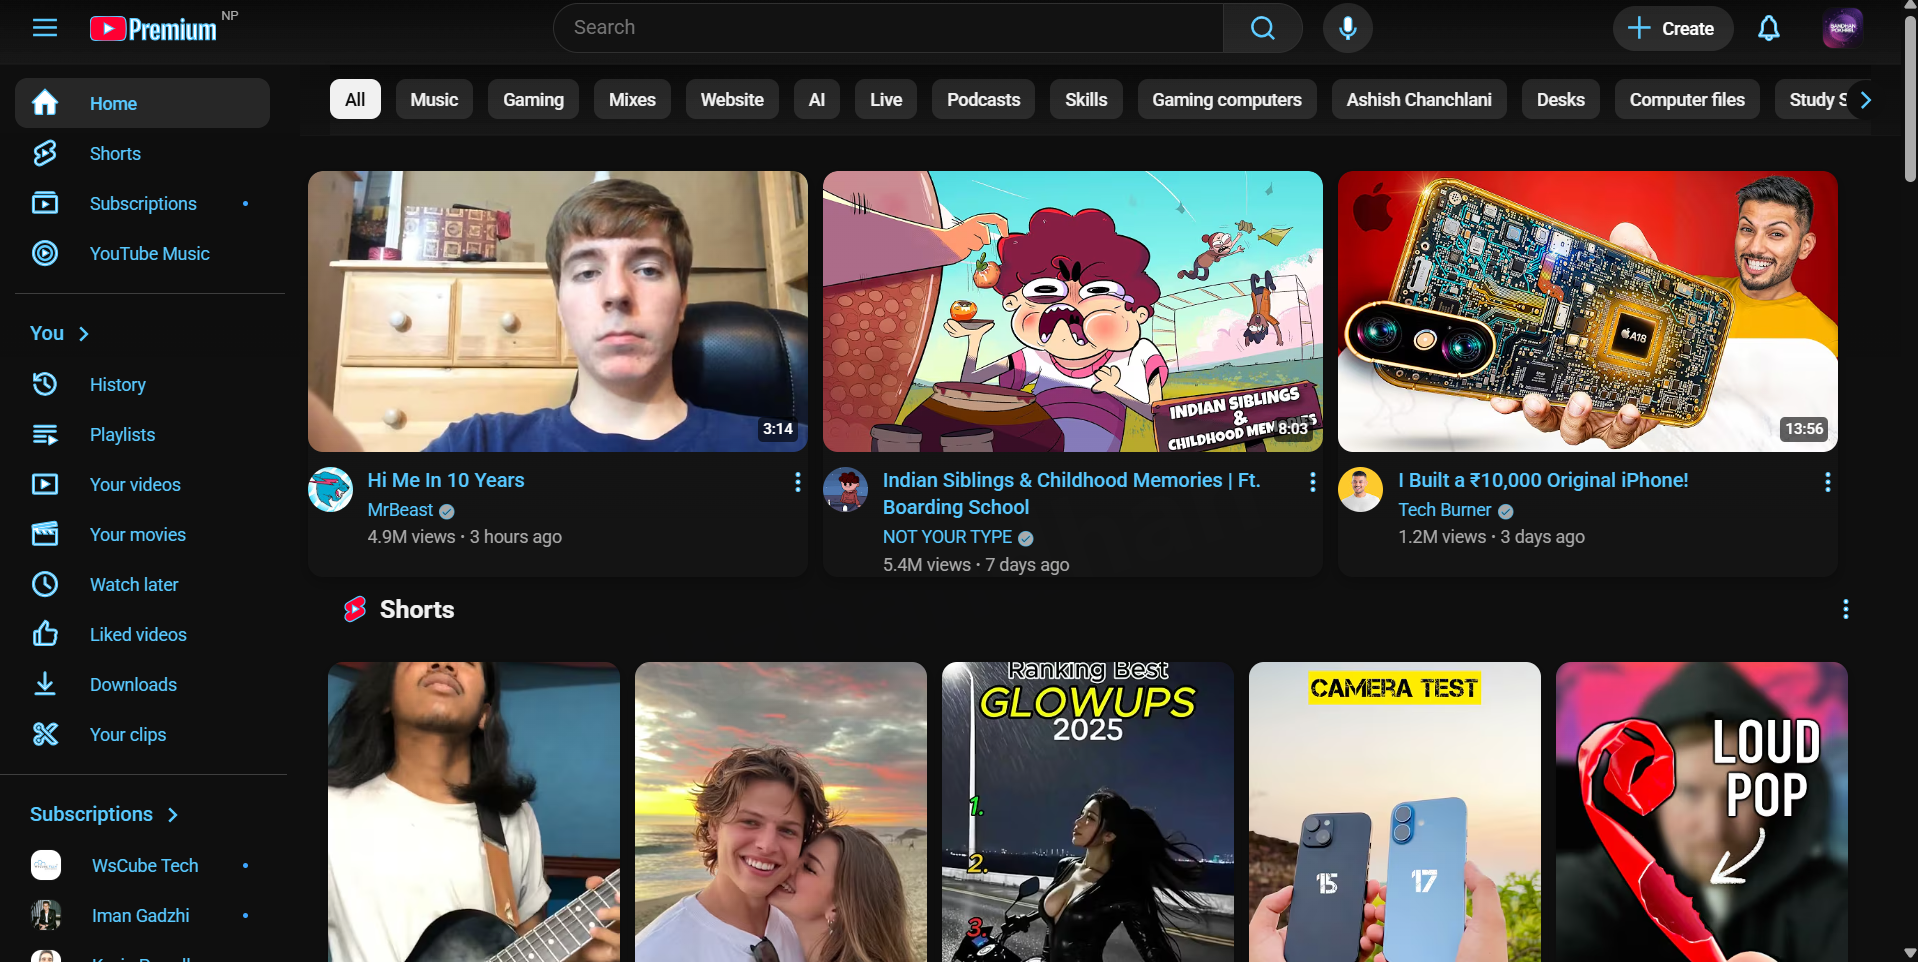This screenshot has height=962, width=1918.
Task: Play the golden iPhone circuit thumbnail
Action: [1588, 311]
